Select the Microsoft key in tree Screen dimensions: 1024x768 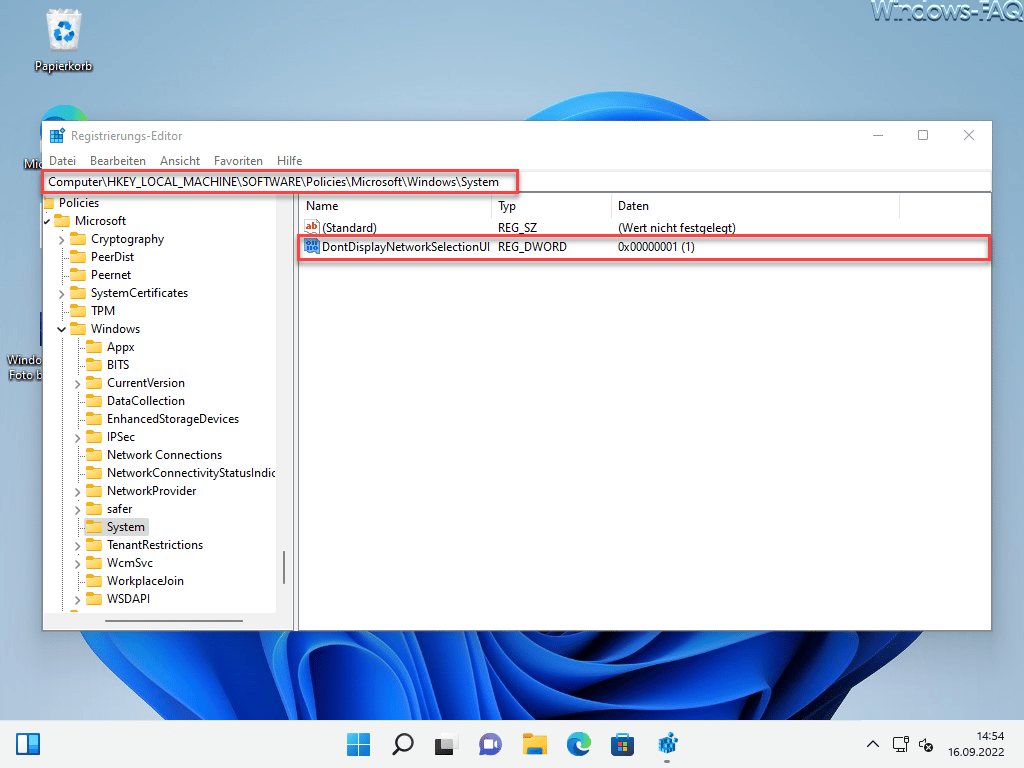pyautogui.click(x=100, y=221)
